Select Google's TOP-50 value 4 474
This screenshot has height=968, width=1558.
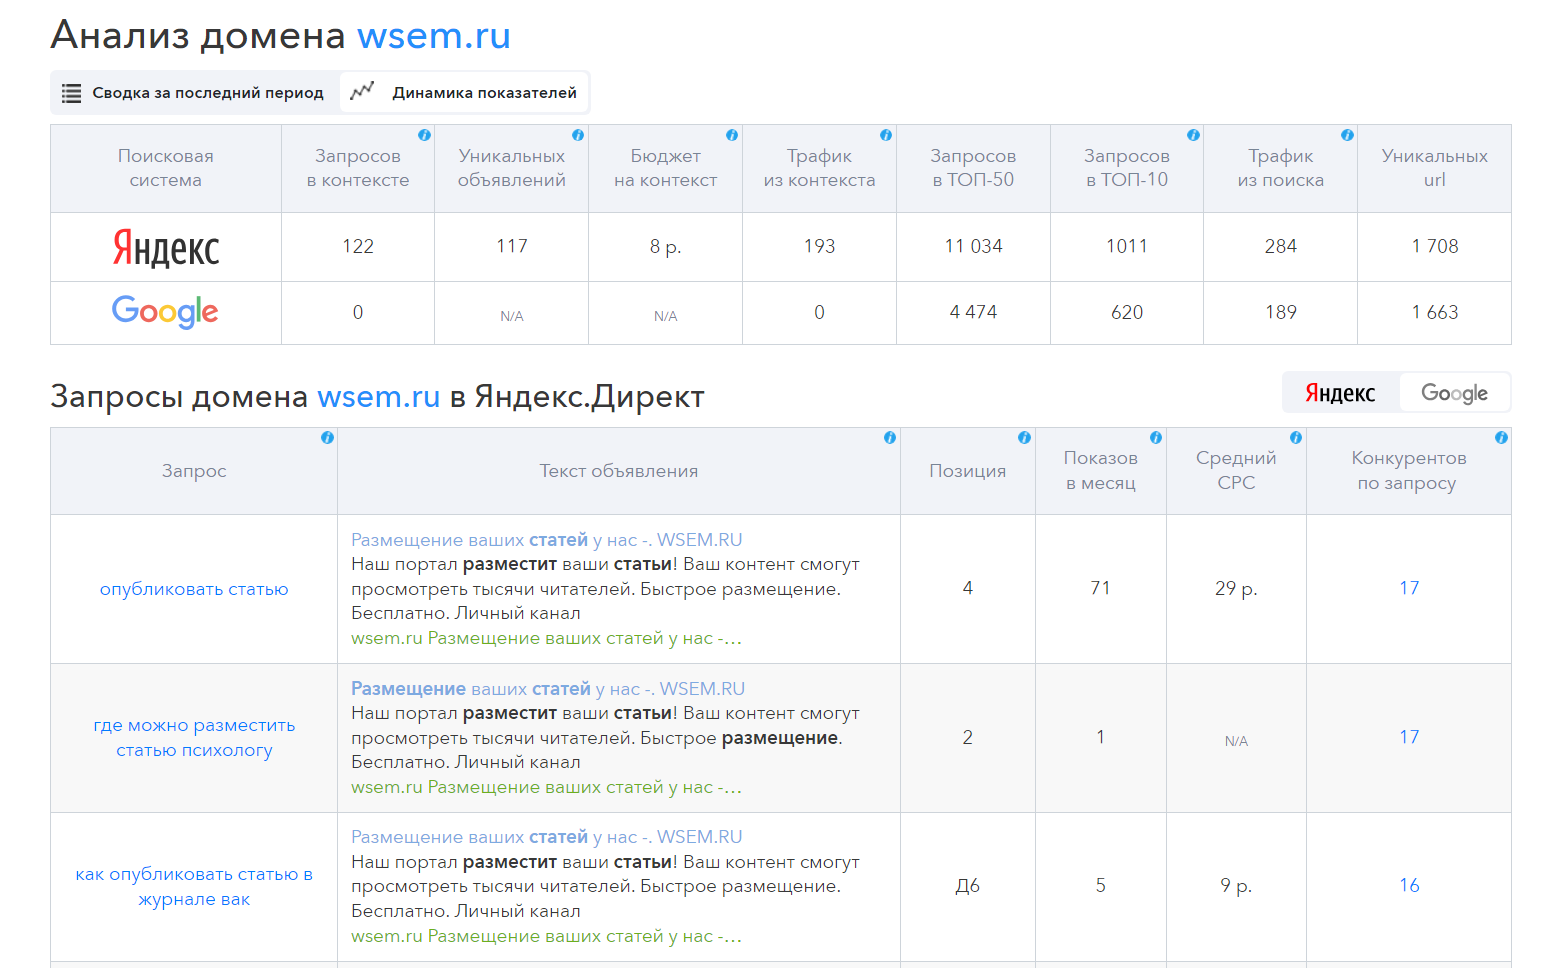pos(973,312)
